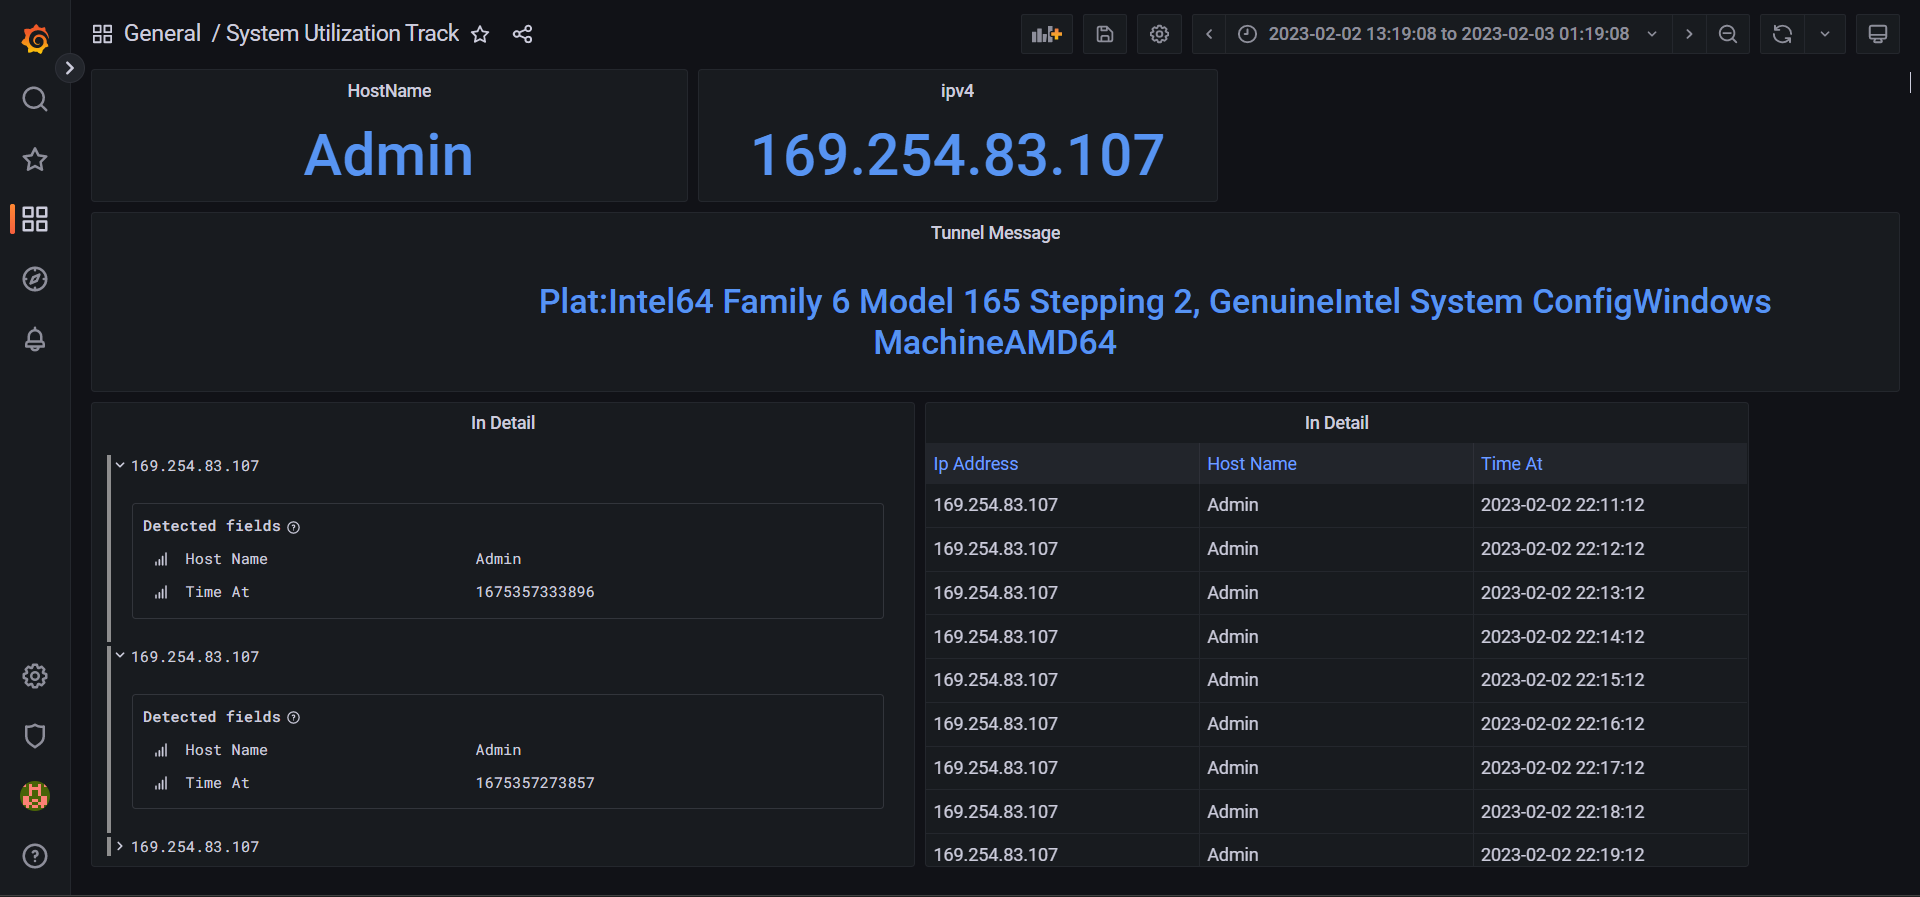Expand the last collapsed 169.254.83.107 log row
The width and height of the screenshot is (1920, 897).
pos(120,847)
